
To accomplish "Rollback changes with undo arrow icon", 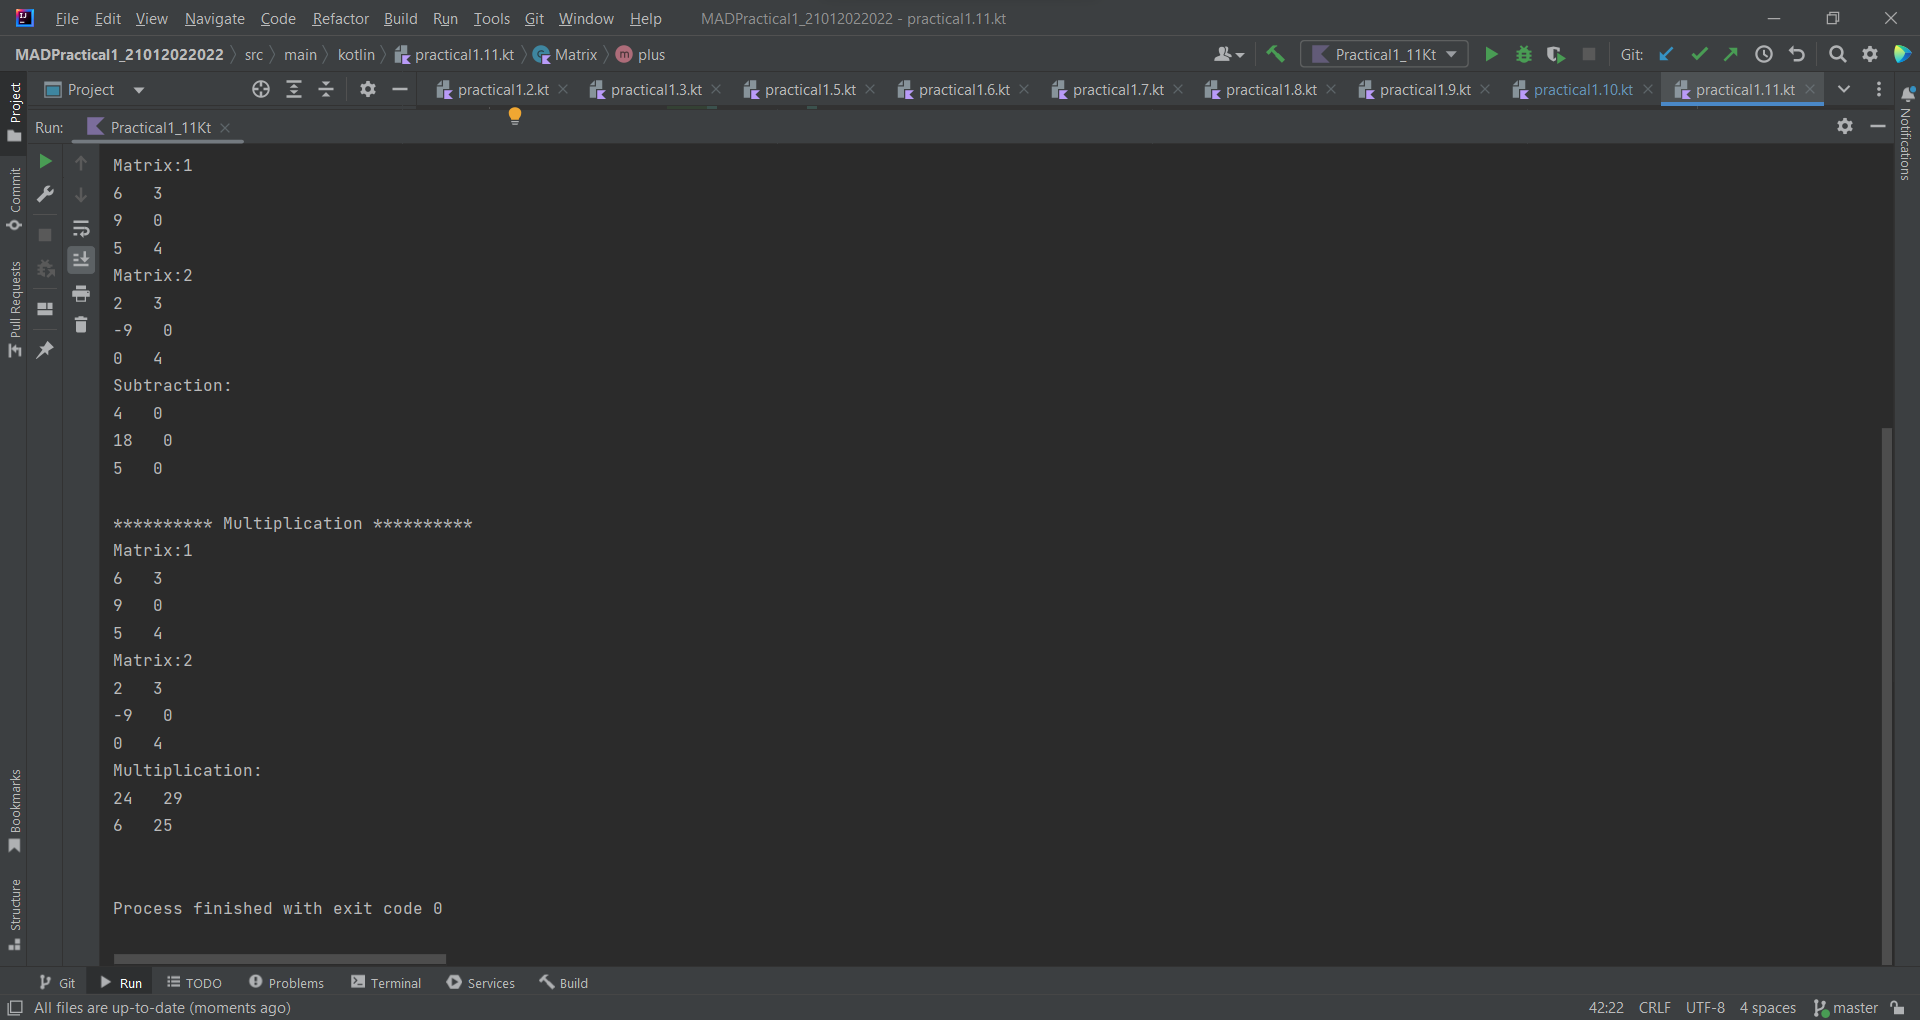I will pos(1797,55).
